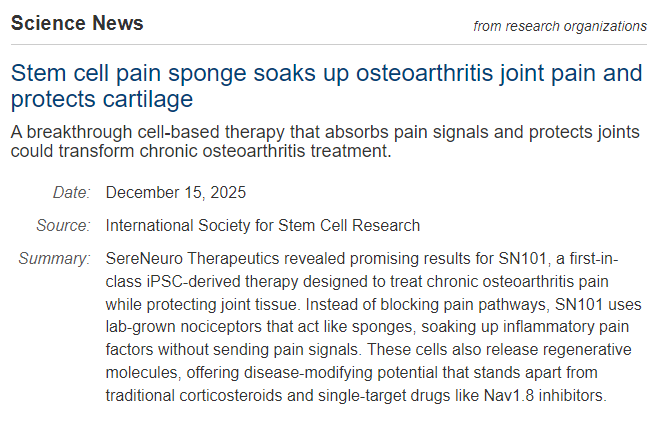Image resolution: width=658 pixels, height=421 pixels.
Task: Open International Society for Stem Cell Research
Action: [x=262, y=225]
